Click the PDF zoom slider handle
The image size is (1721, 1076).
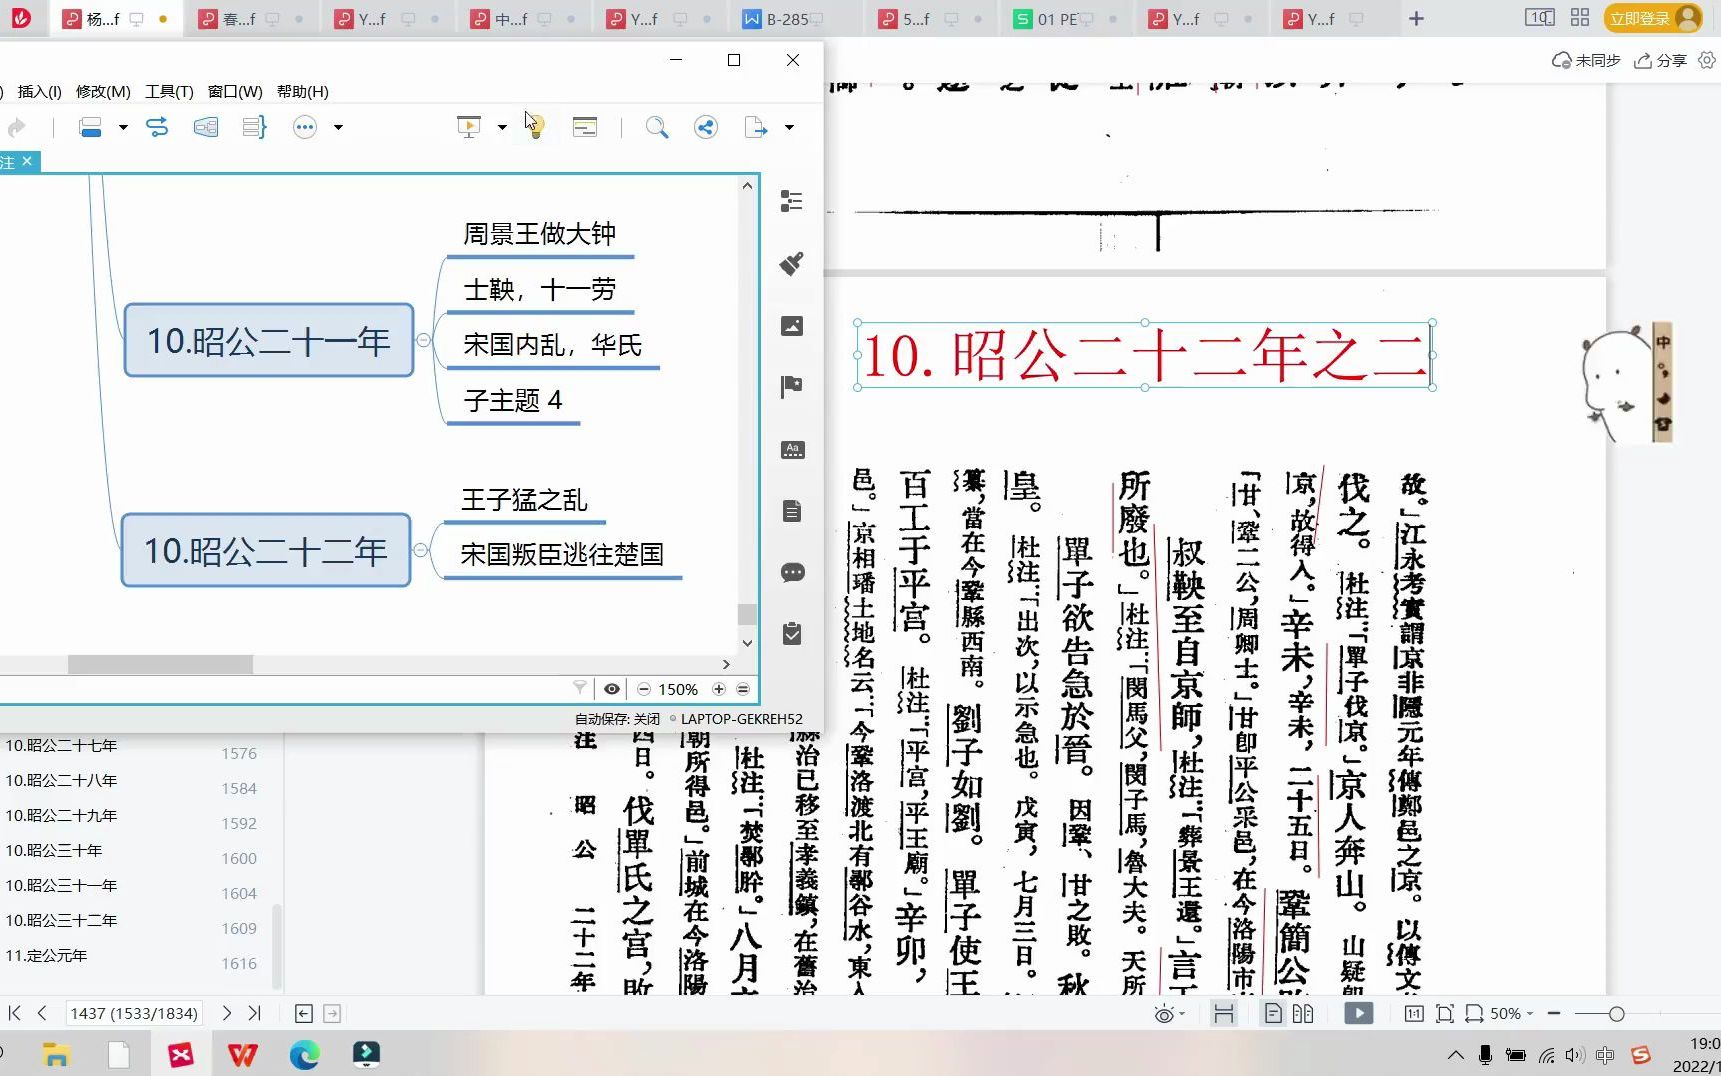click(x=1616, y=1014)
